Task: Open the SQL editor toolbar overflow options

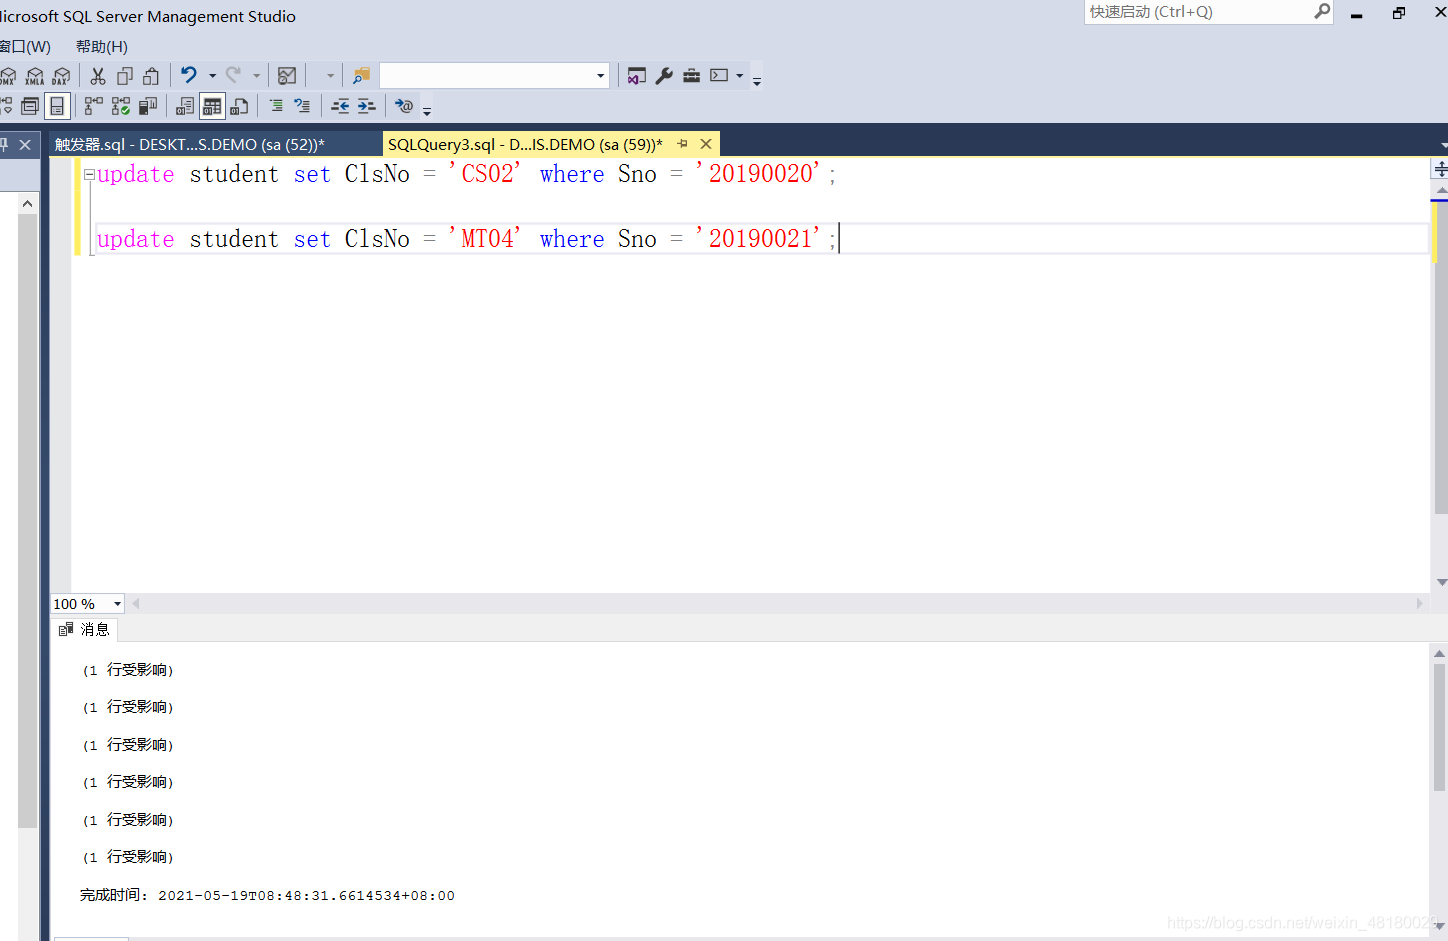Action: (427, 111)
